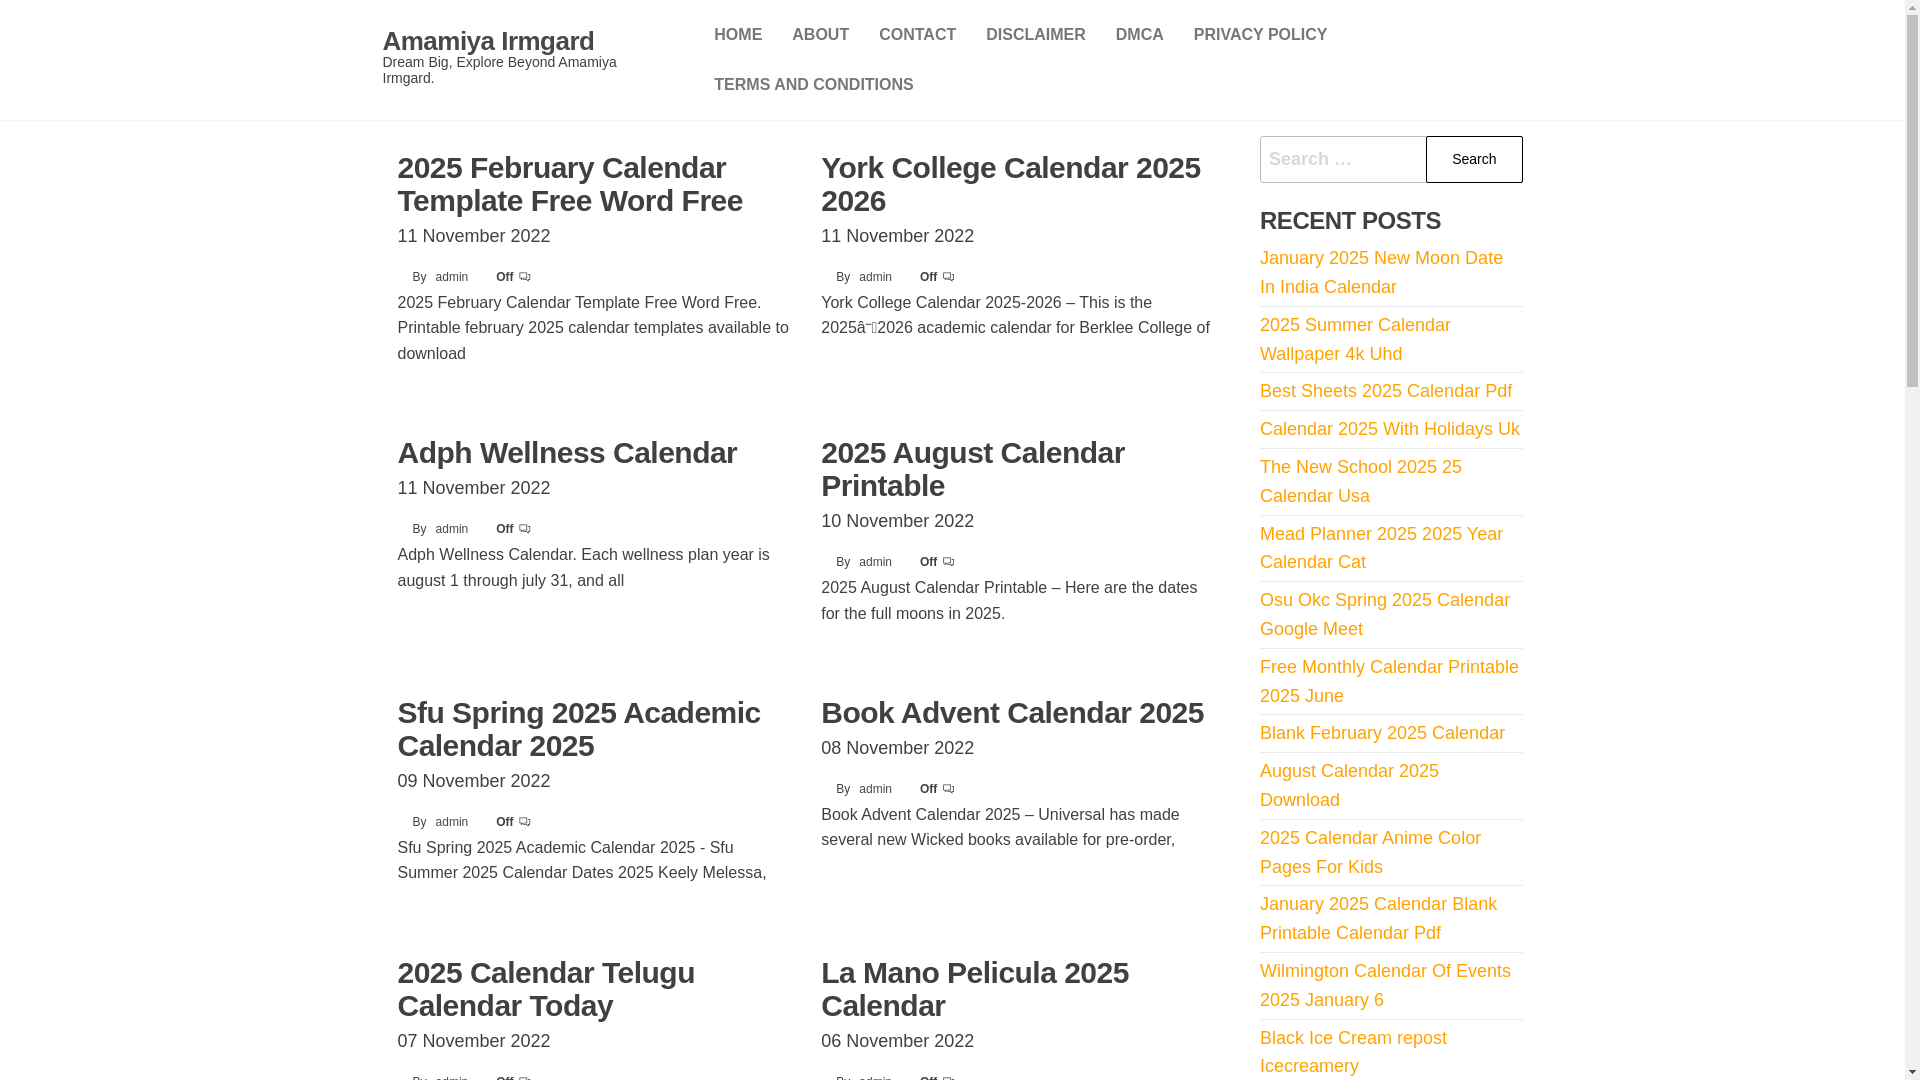Open the Privacy Policy menu link
Screen dimensions: 1920x1080
point(1260,35)
